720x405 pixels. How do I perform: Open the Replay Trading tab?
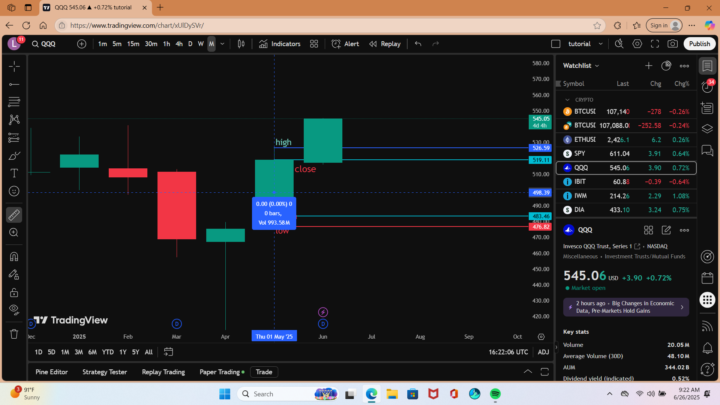163,372
